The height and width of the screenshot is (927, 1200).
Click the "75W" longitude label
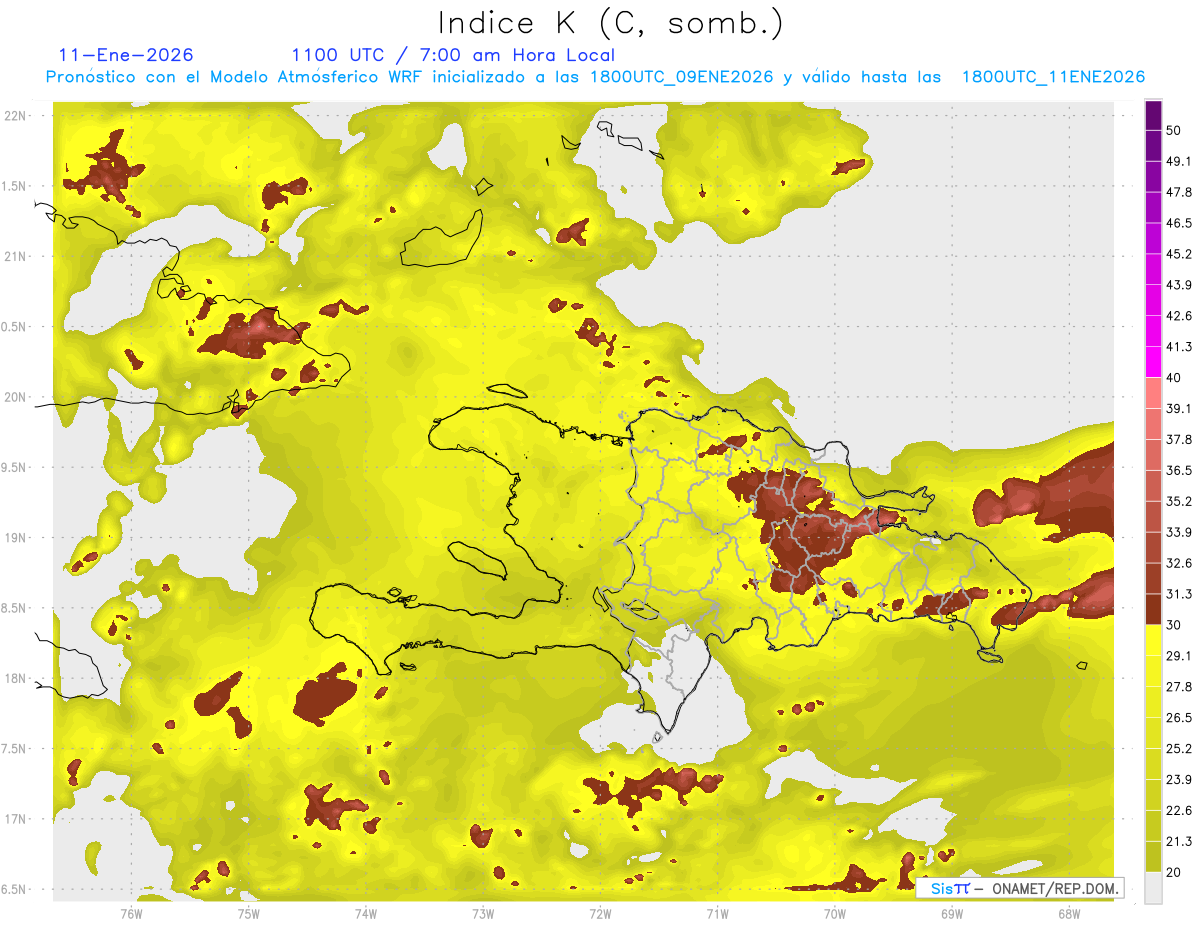click(248, 913)
